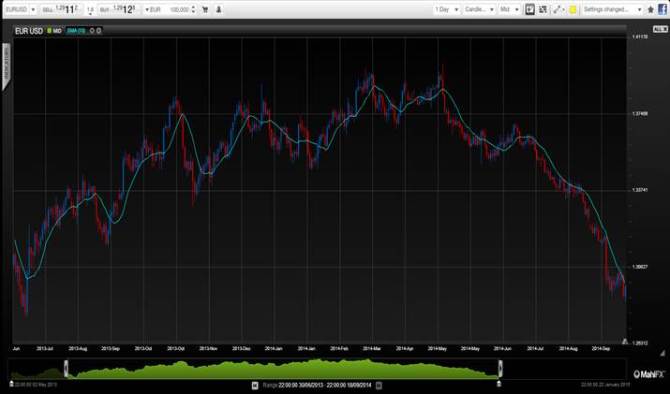
Task: Click the price axis scale arrow icon
Action: (x=624, y=341)
